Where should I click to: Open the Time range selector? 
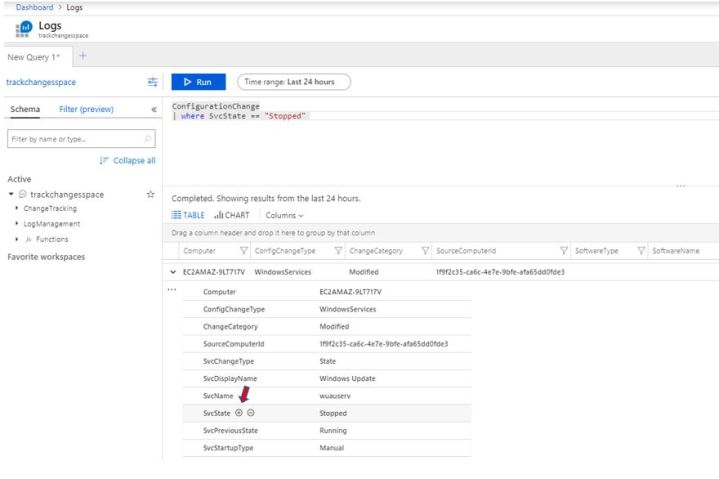point(294,81)
